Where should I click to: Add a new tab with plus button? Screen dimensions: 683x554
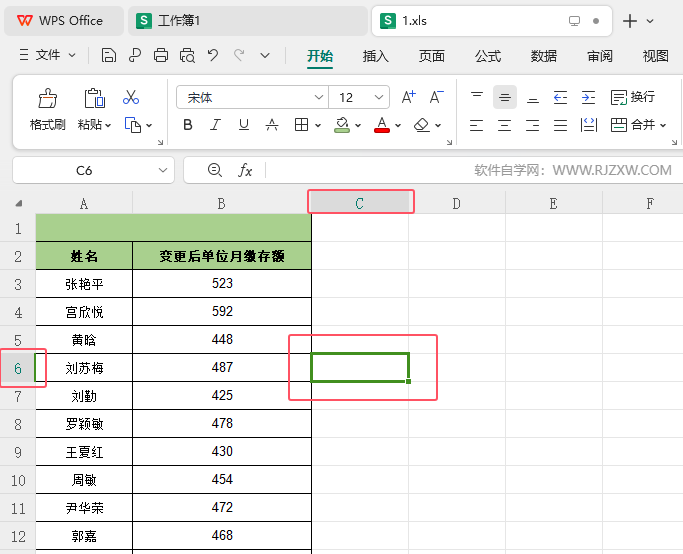[x=630, y=21]
